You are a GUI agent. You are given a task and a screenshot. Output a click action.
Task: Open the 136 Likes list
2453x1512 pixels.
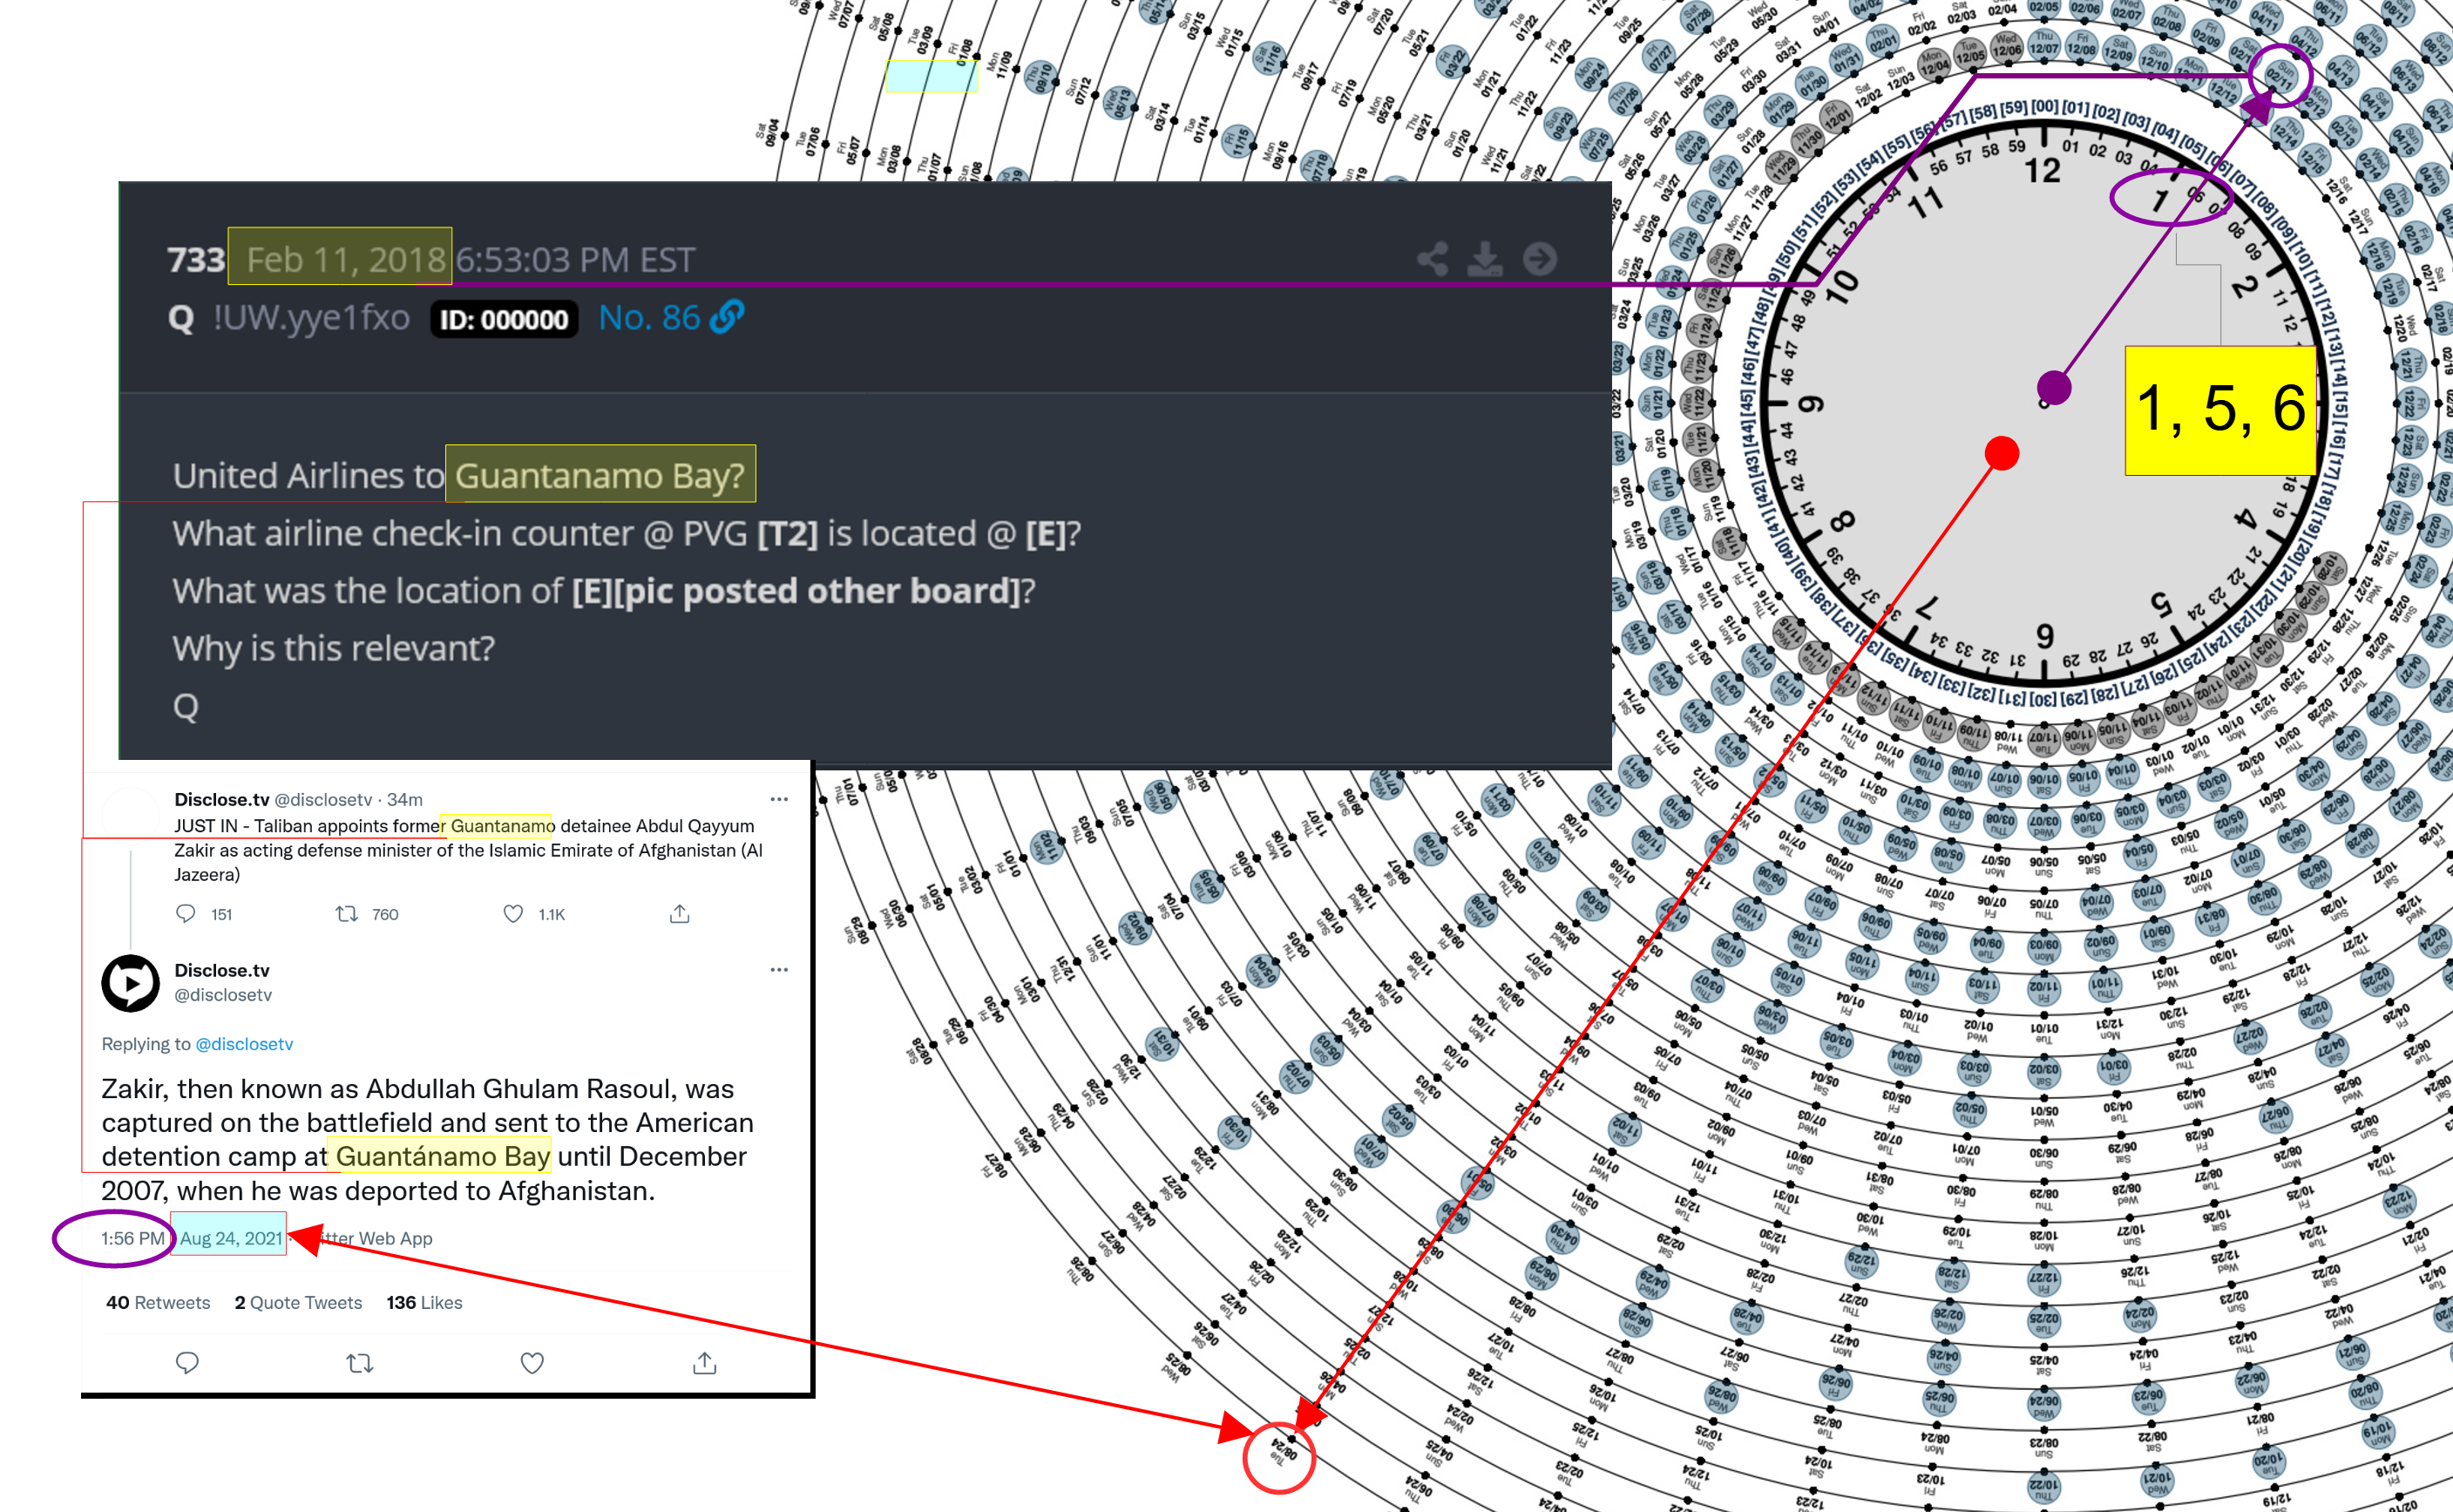(x=424, y=1302)
